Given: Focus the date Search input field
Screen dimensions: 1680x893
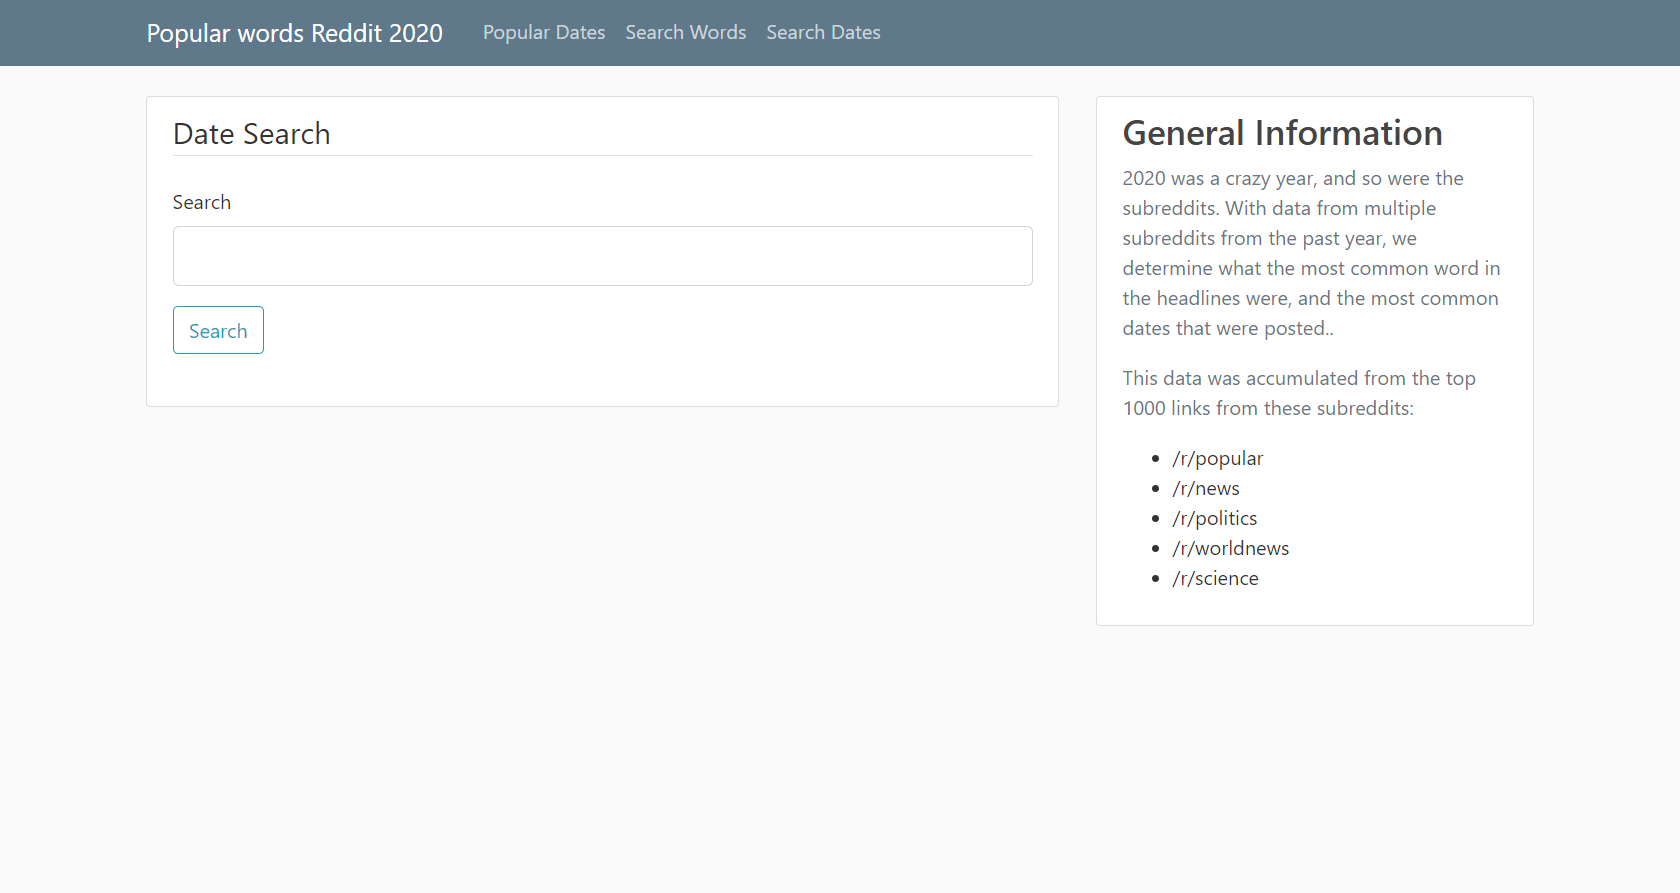Looking at the screenshot, I should (602, 256).
